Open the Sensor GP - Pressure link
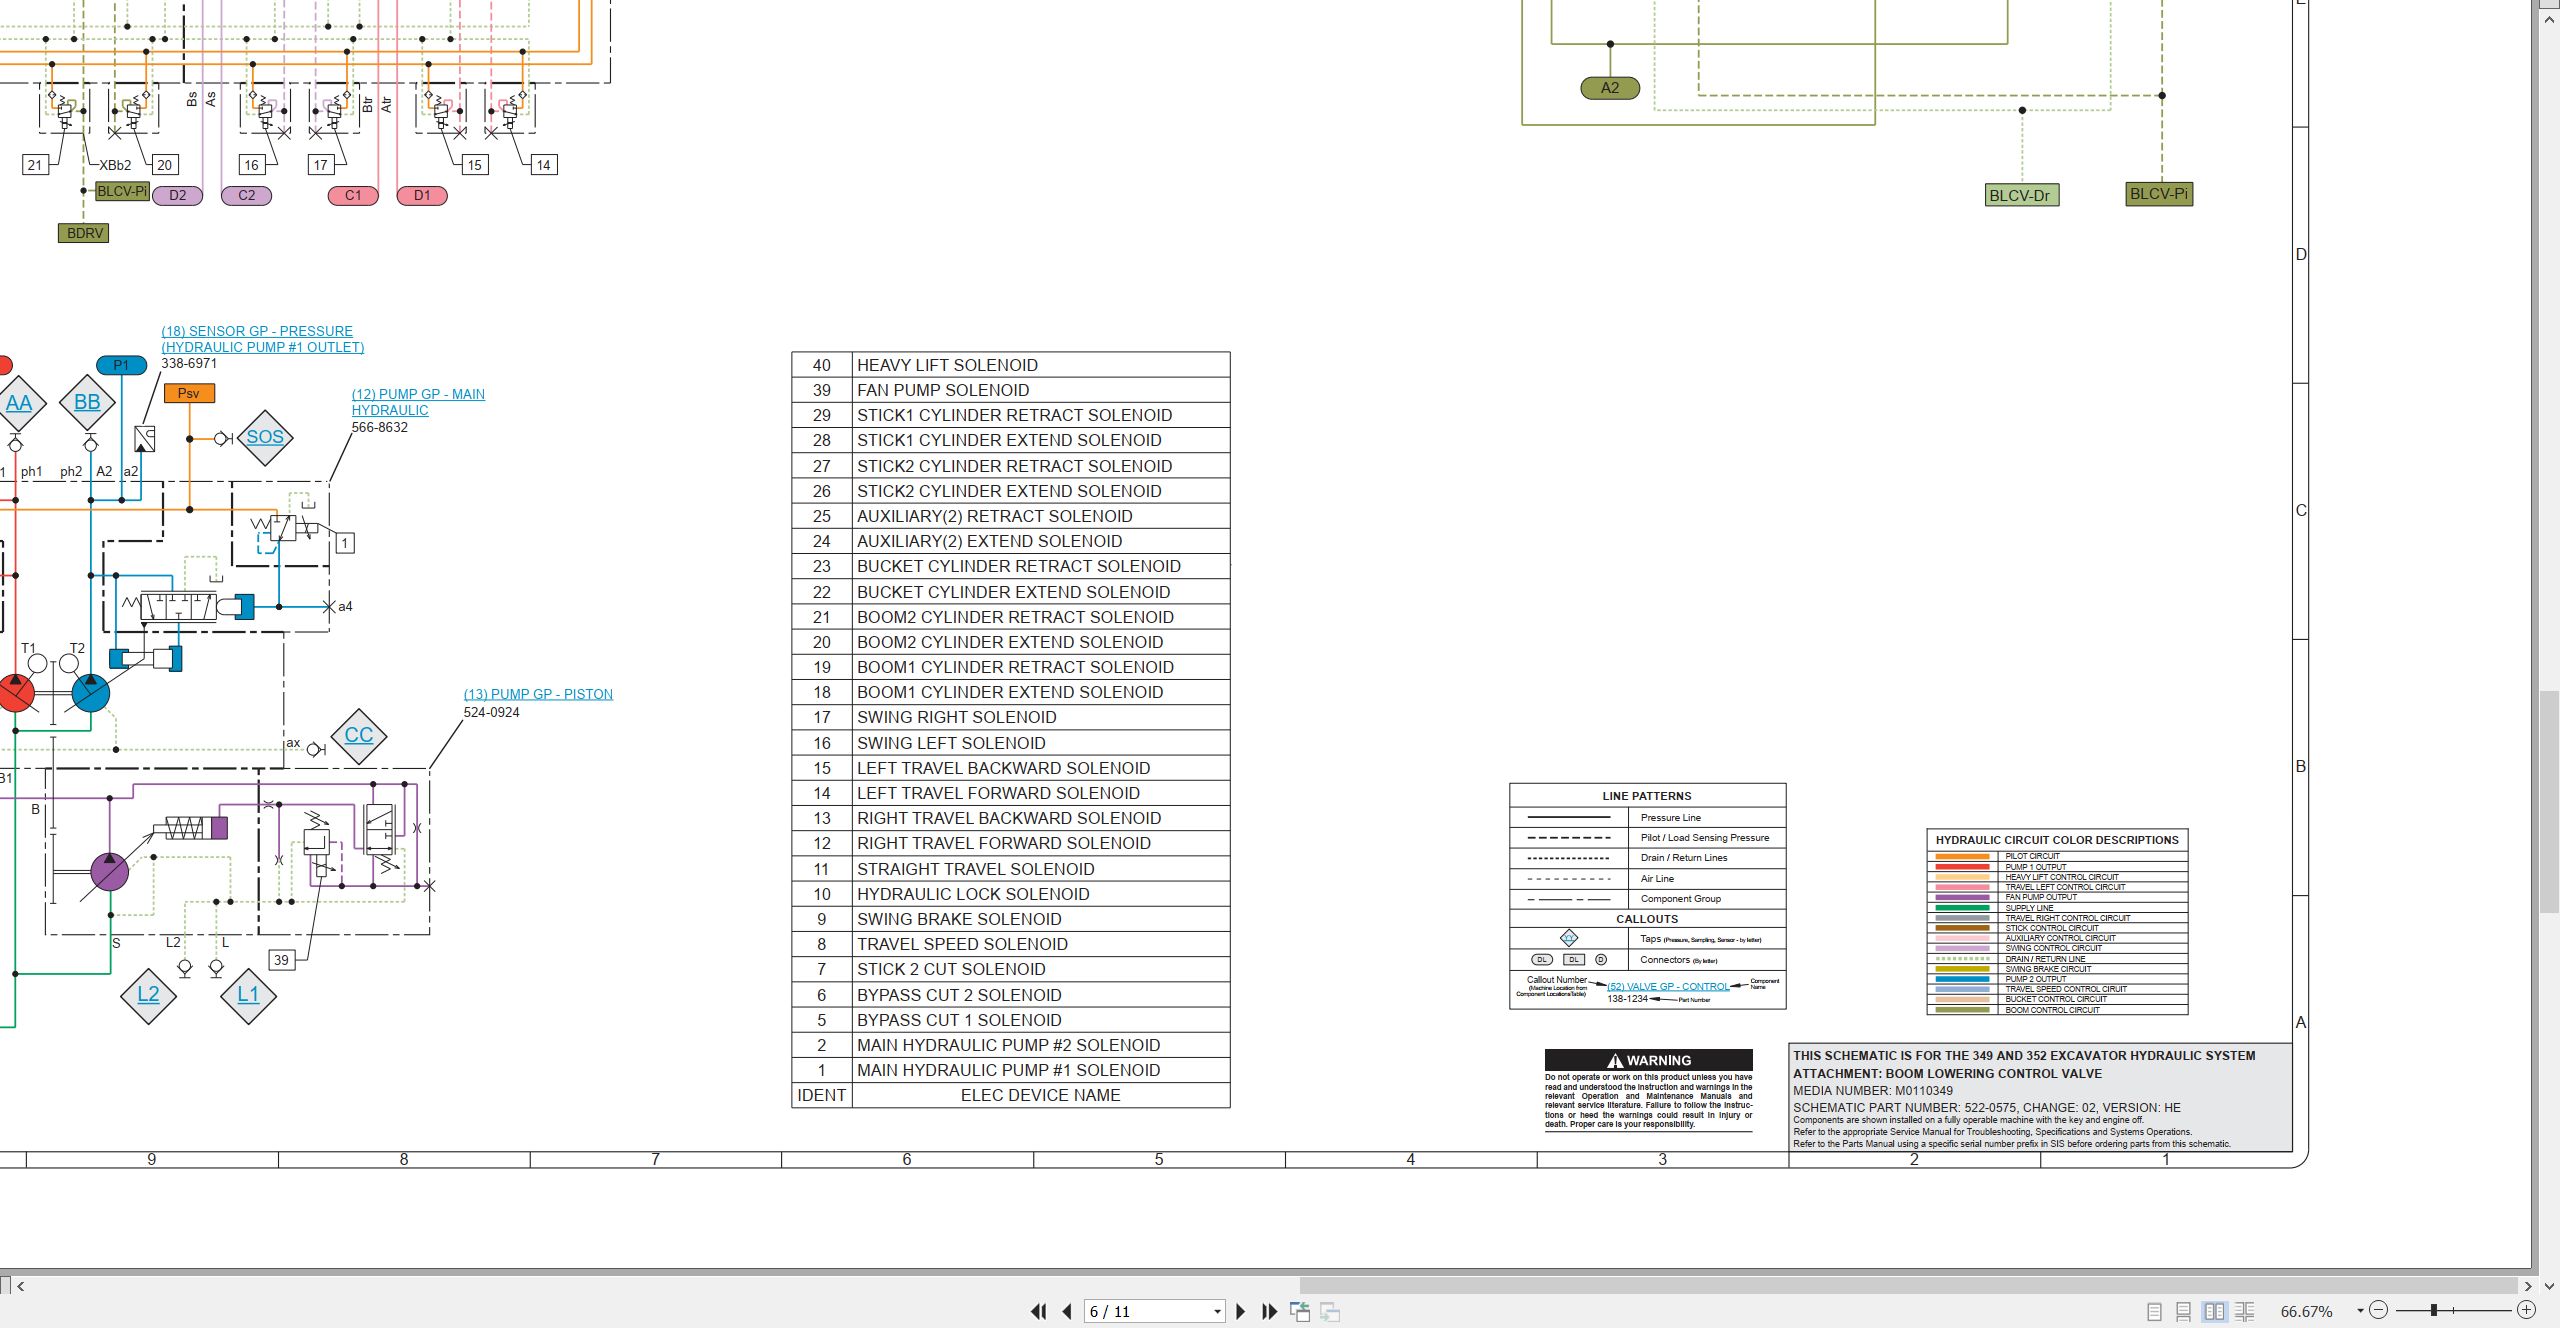 coord(262,339)
